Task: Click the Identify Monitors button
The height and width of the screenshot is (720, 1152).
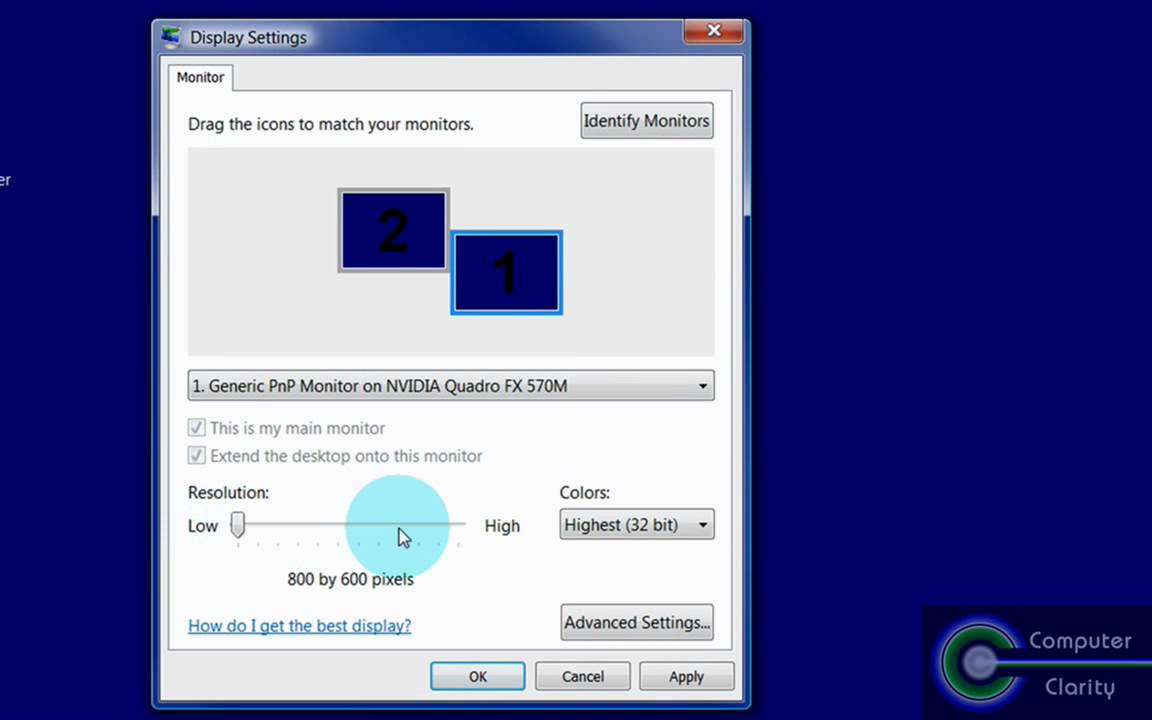Action: 646,120
